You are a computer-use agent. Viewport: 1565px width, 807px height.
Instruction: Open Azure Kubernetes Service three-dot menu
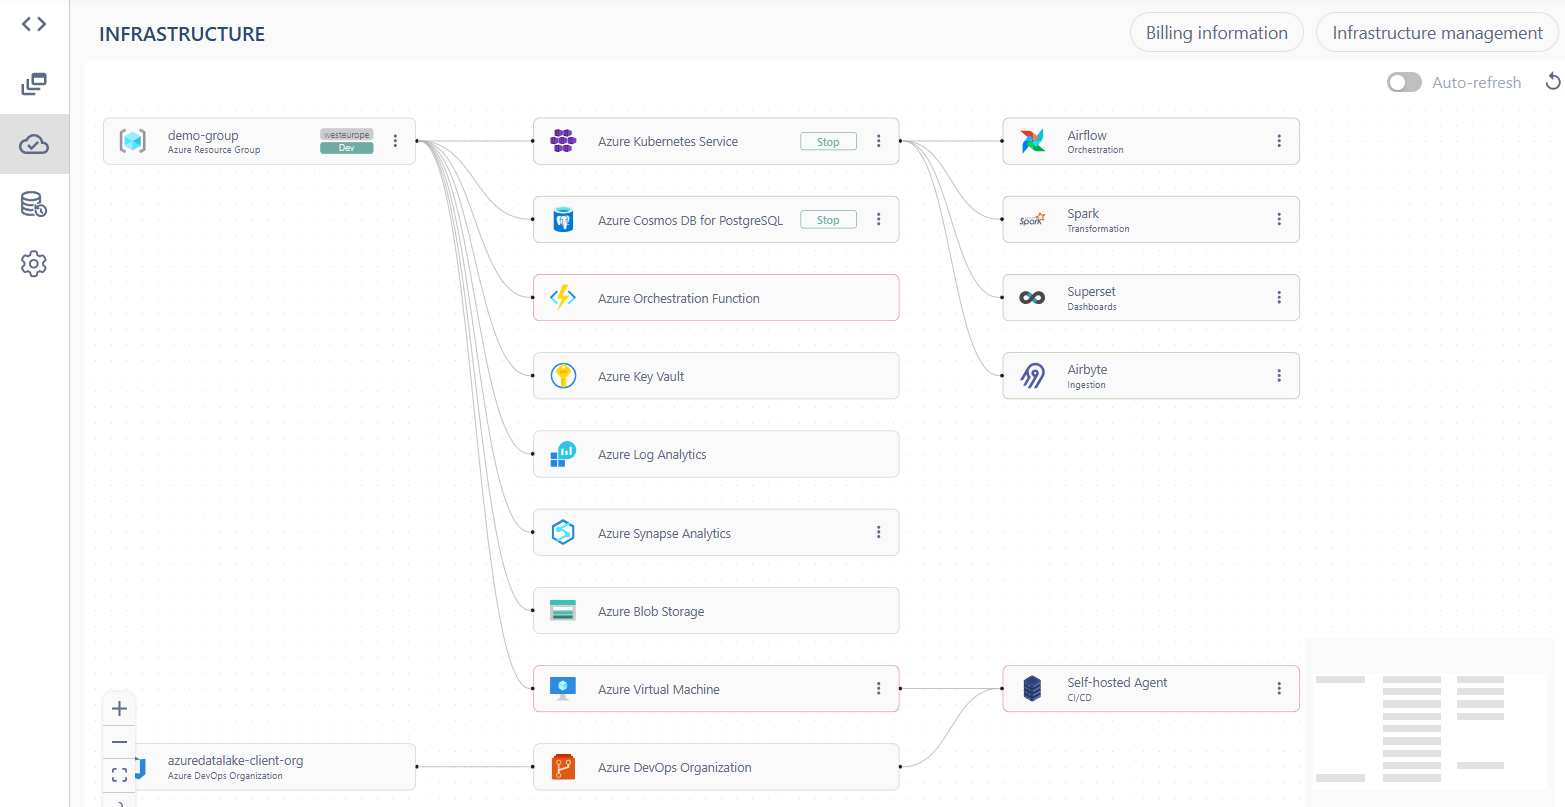pos(879,141)
